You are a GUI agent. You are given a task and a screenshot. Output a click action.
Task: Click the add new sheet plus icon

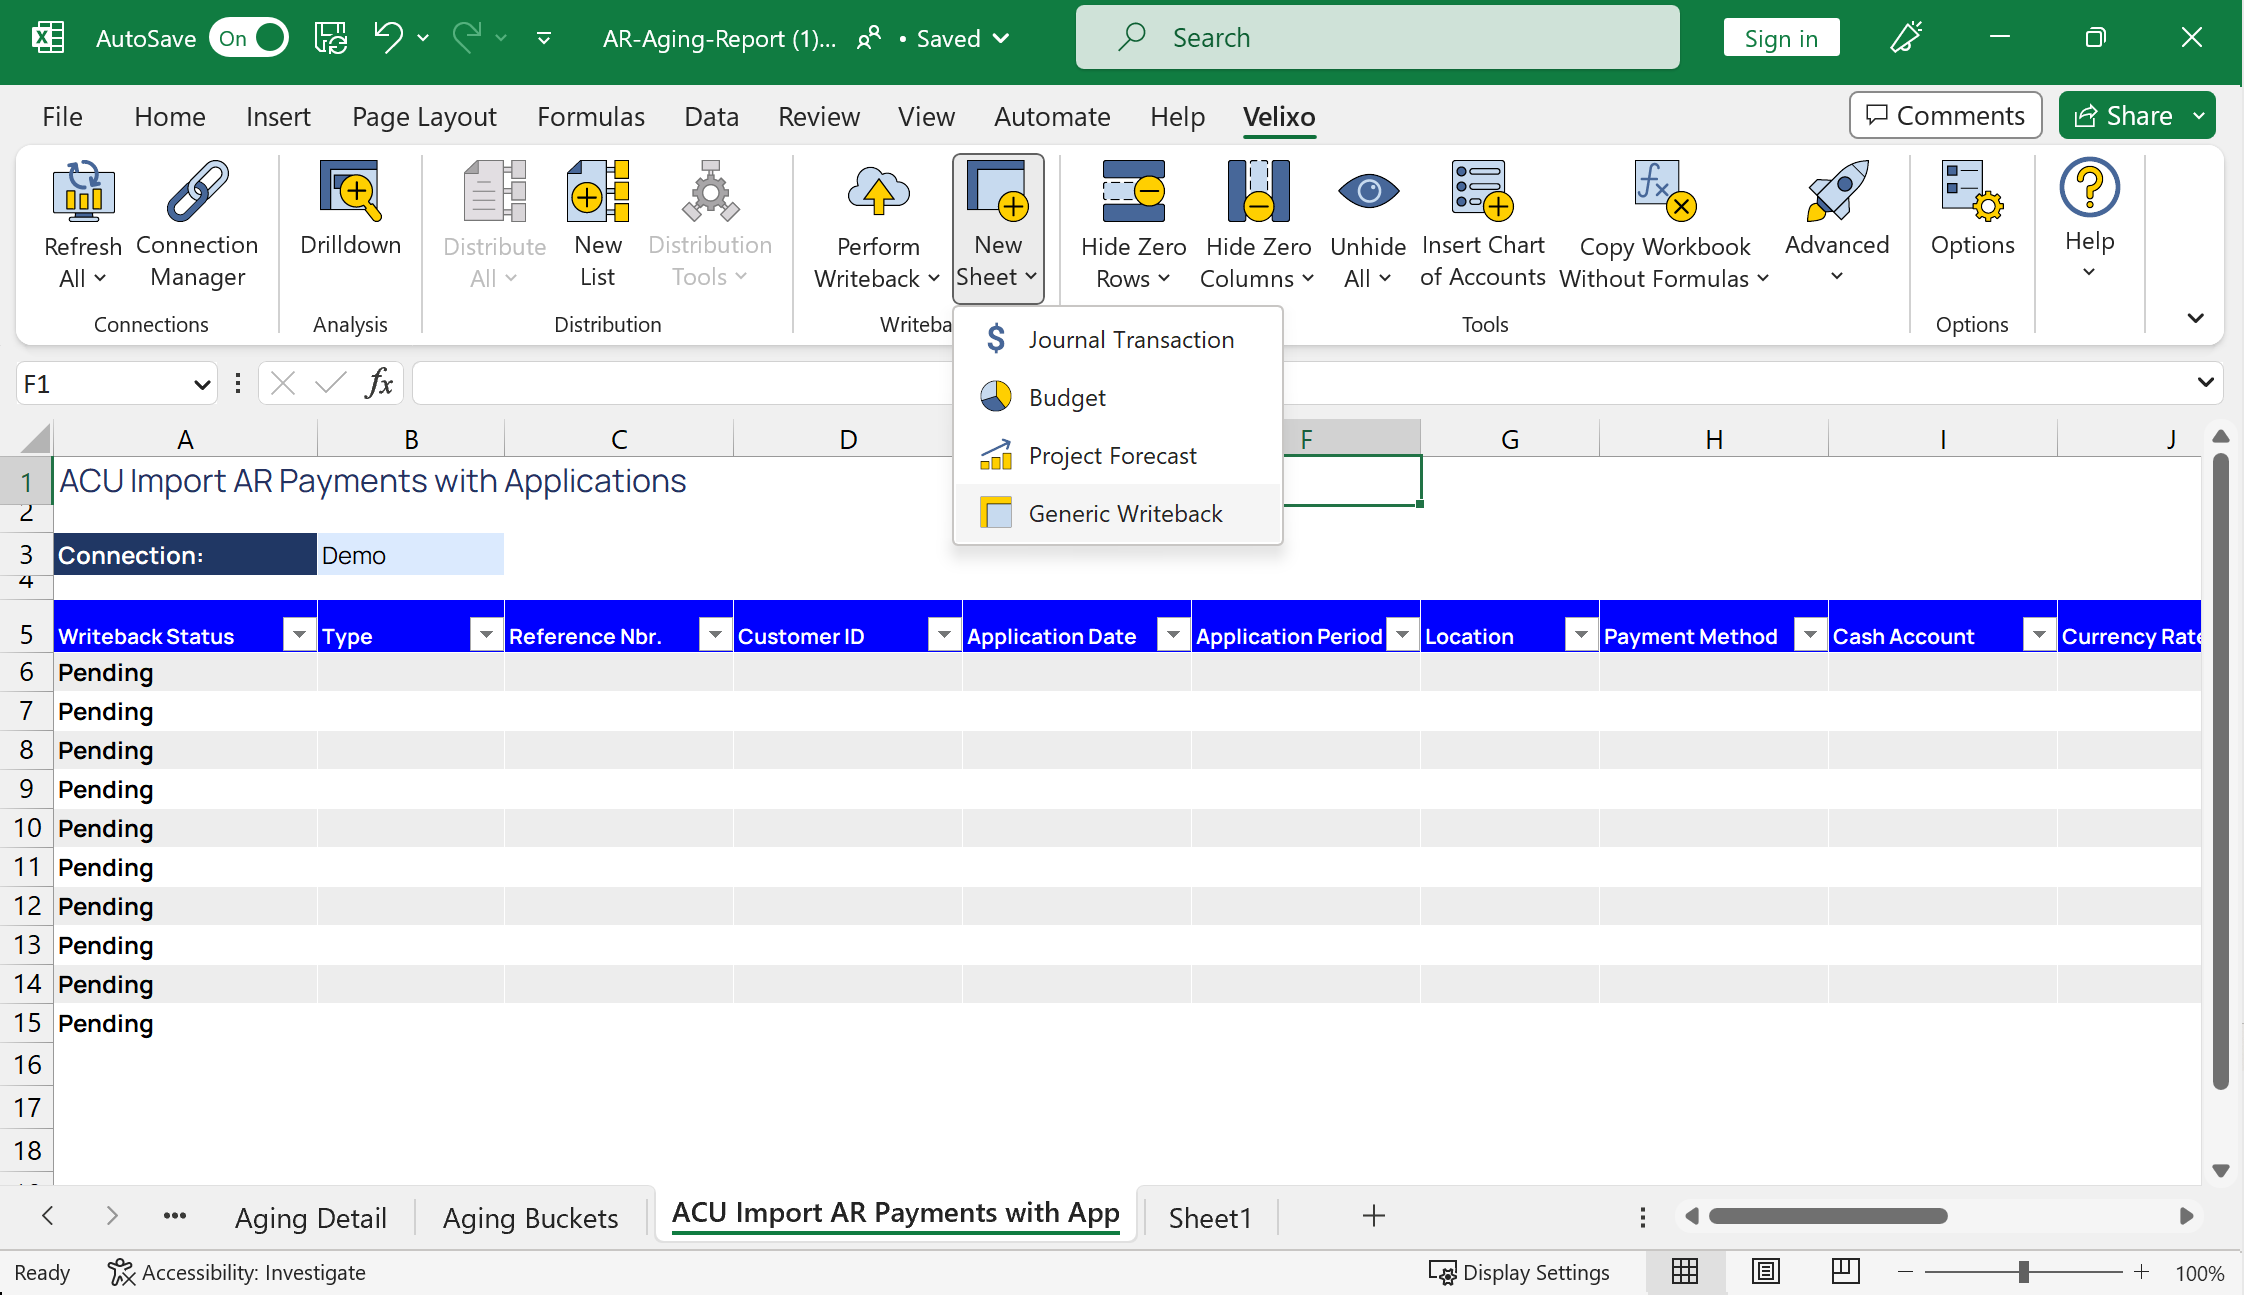tap(1374, 1216)
